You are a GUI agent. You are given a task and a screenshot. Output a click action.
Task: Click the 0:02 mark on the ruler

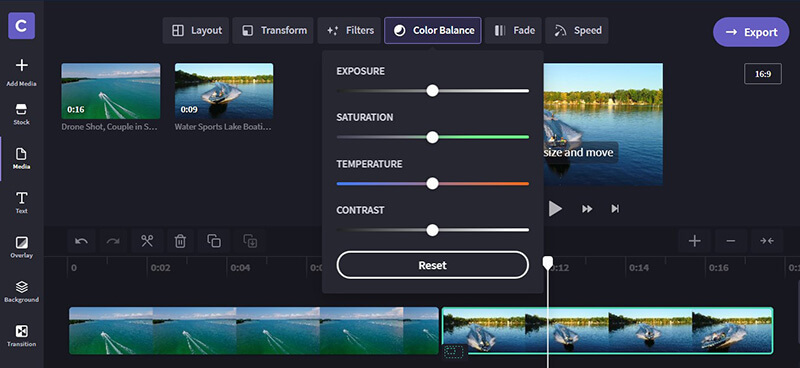160,268
